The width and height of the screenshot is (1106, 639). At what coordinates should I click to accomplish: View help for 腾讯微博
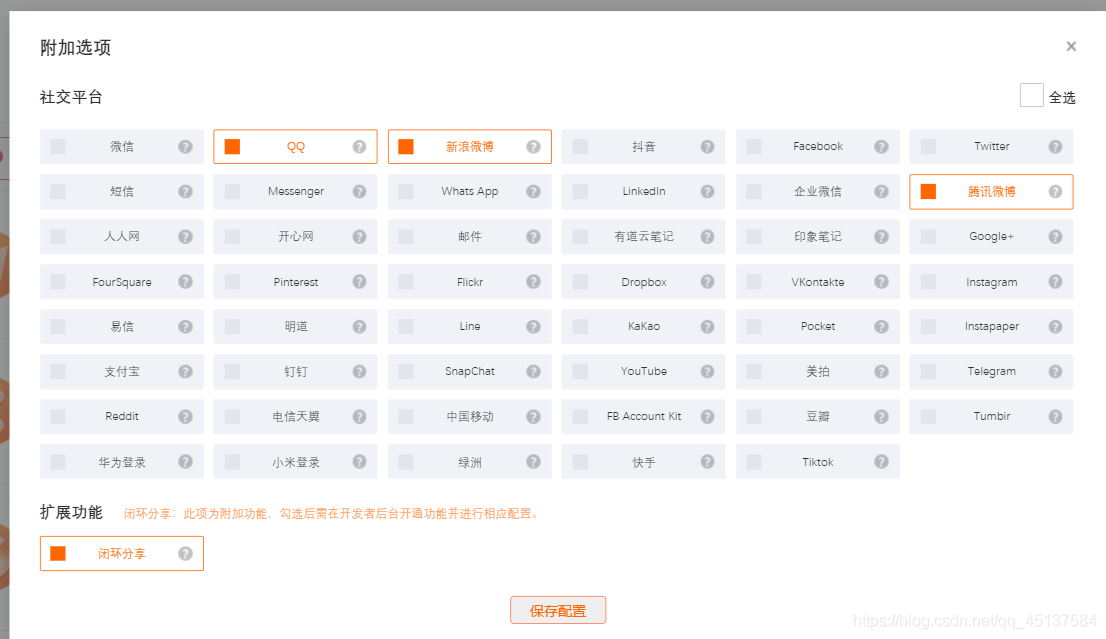click(x=1055, y=191)
